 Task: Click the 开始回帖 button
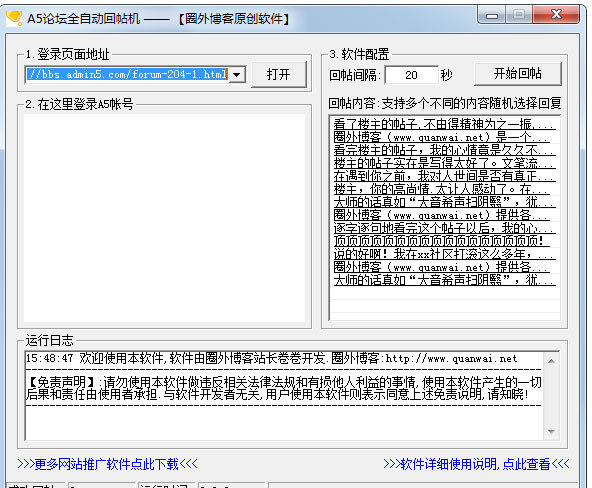coord(518,73)
